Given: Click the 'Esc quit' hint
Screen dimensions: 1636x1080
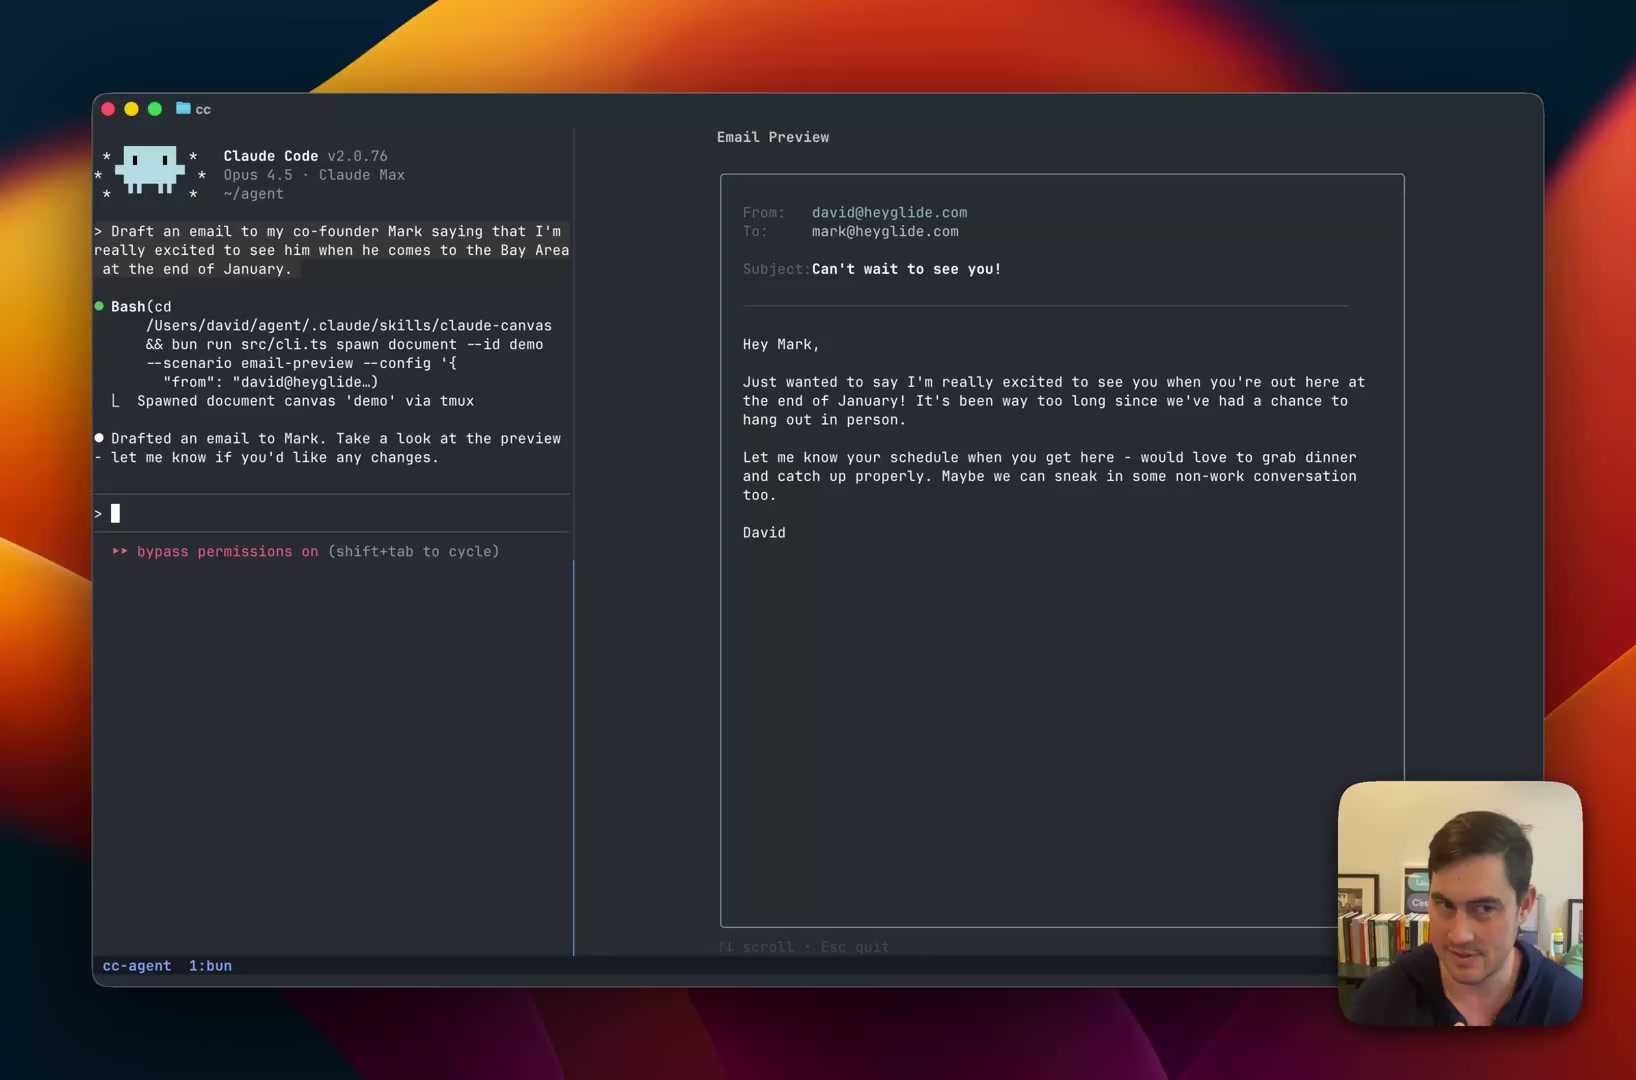Looking at the screenshot, I should [x=854, y=947].
